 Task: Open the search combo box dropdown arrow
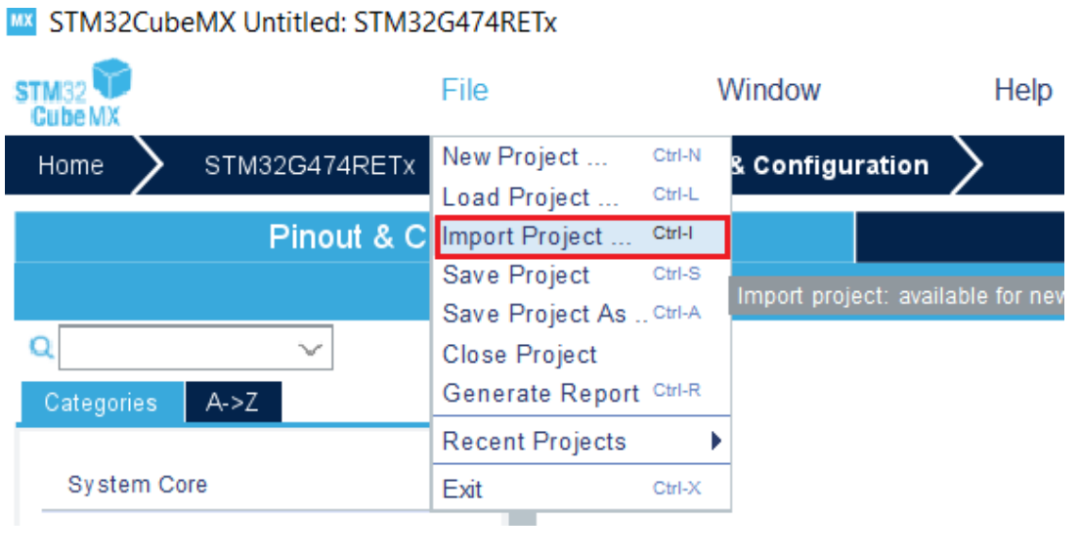click(x=313, y=349)
